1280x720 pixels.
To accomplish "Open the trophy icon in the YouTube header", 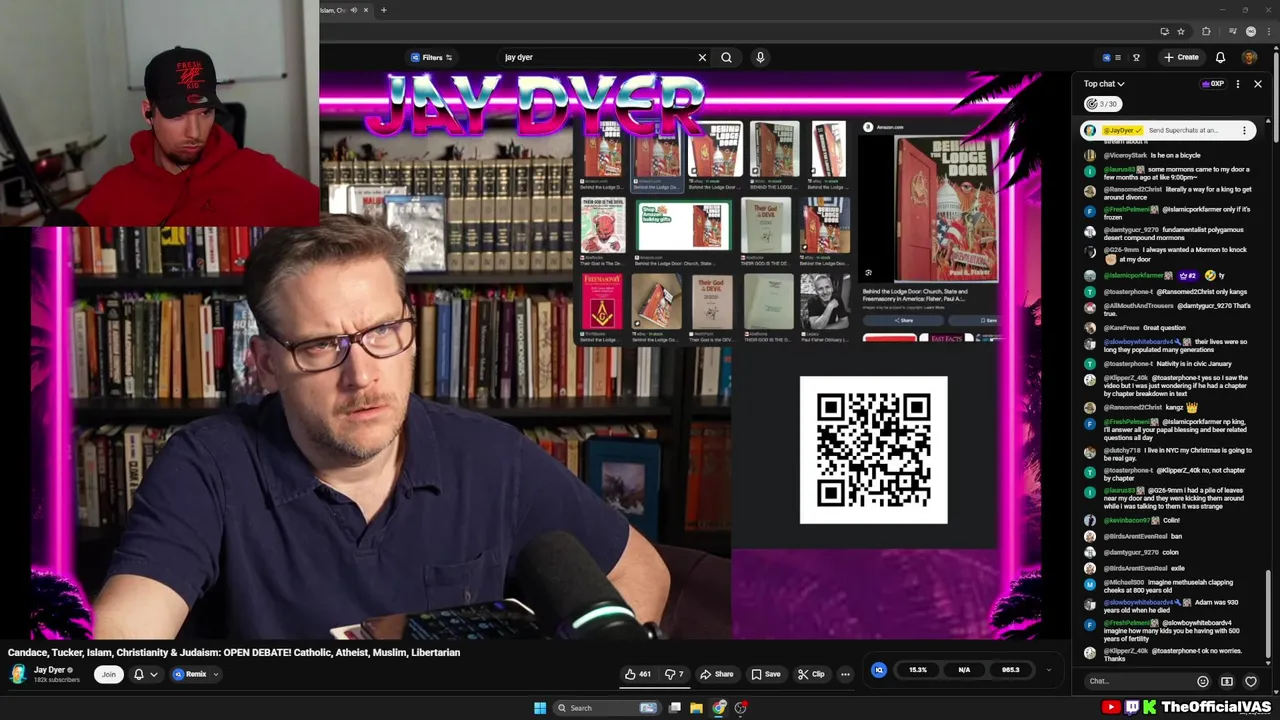I will [1136, 57].
